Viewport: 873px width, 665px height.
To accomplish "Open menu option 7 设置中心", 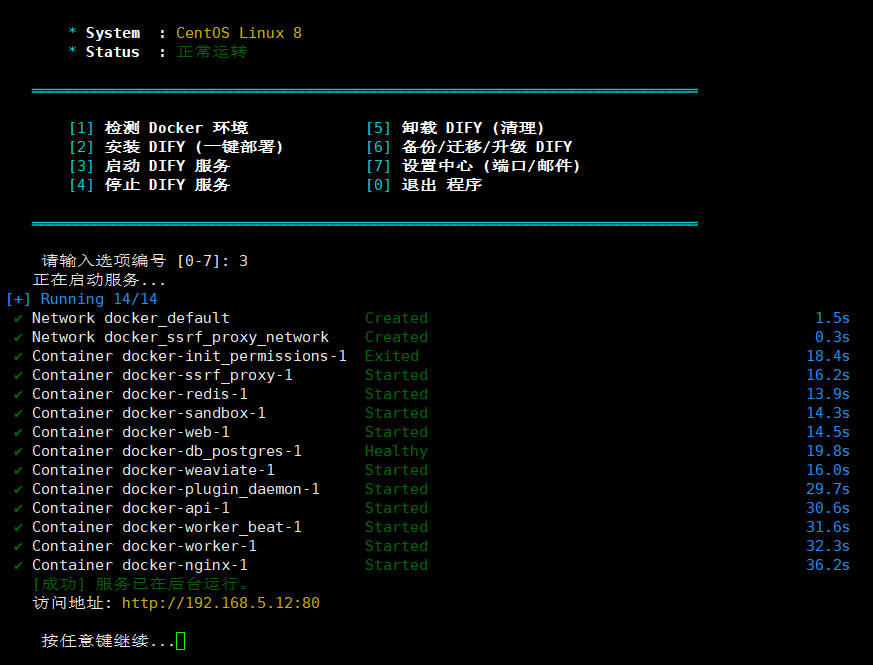I will (x=473, y=166).
